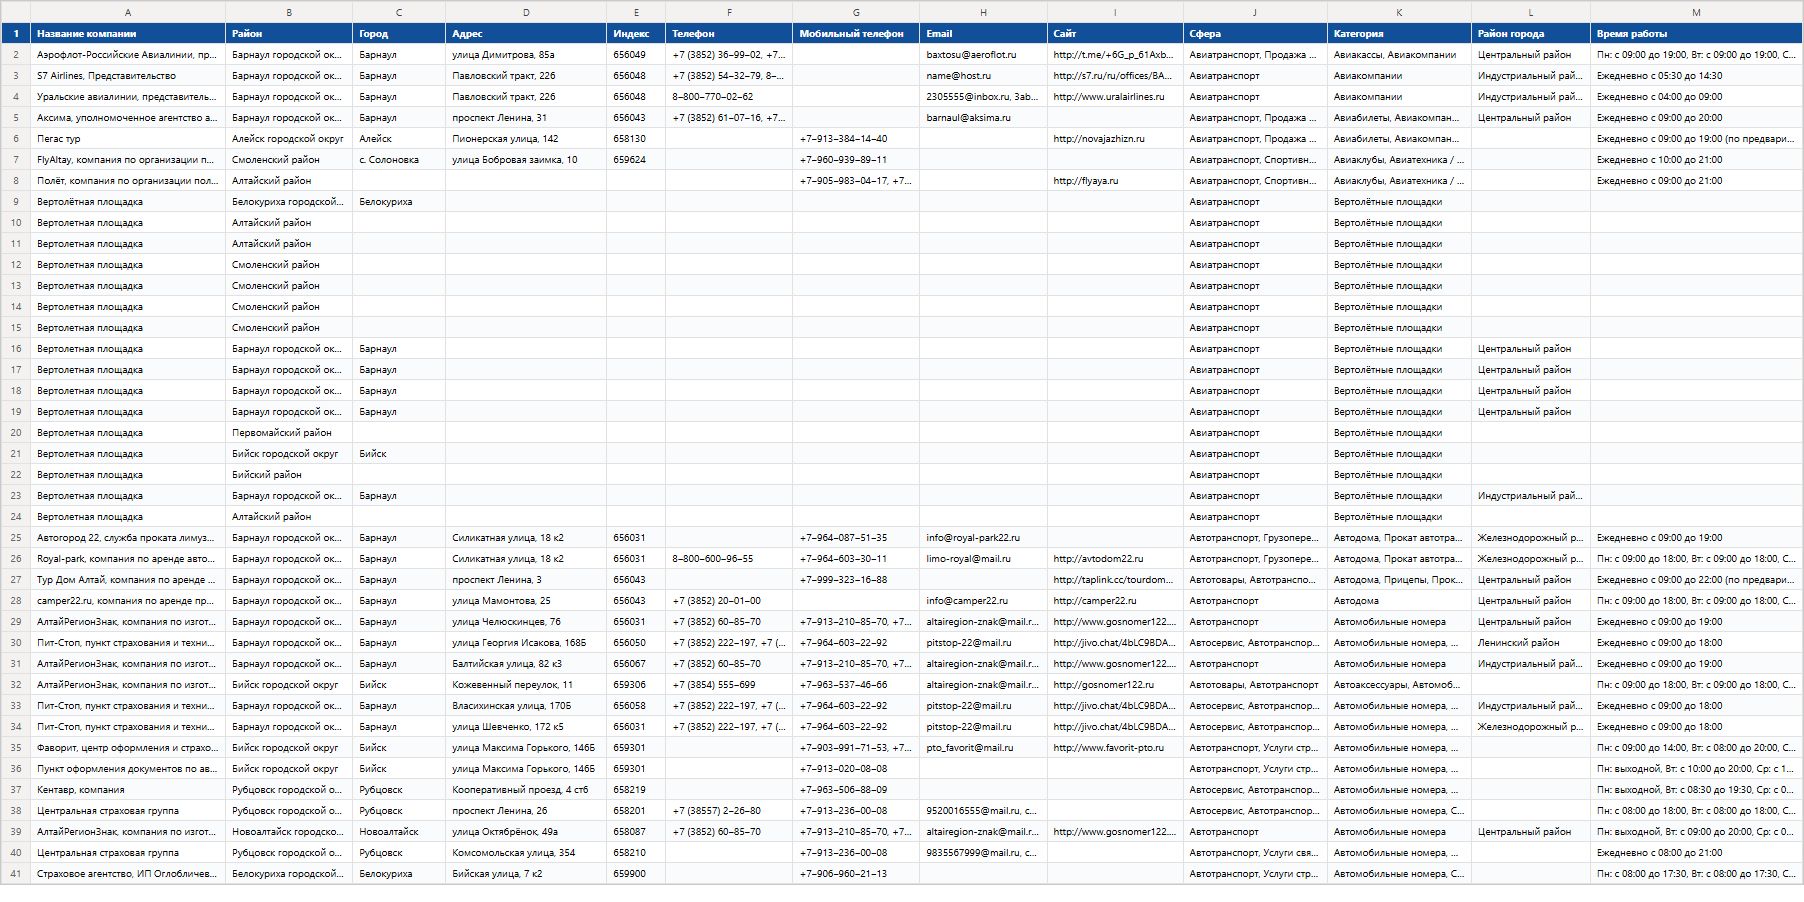Select phone number 8-800-770-02-62

click(729, 97)
